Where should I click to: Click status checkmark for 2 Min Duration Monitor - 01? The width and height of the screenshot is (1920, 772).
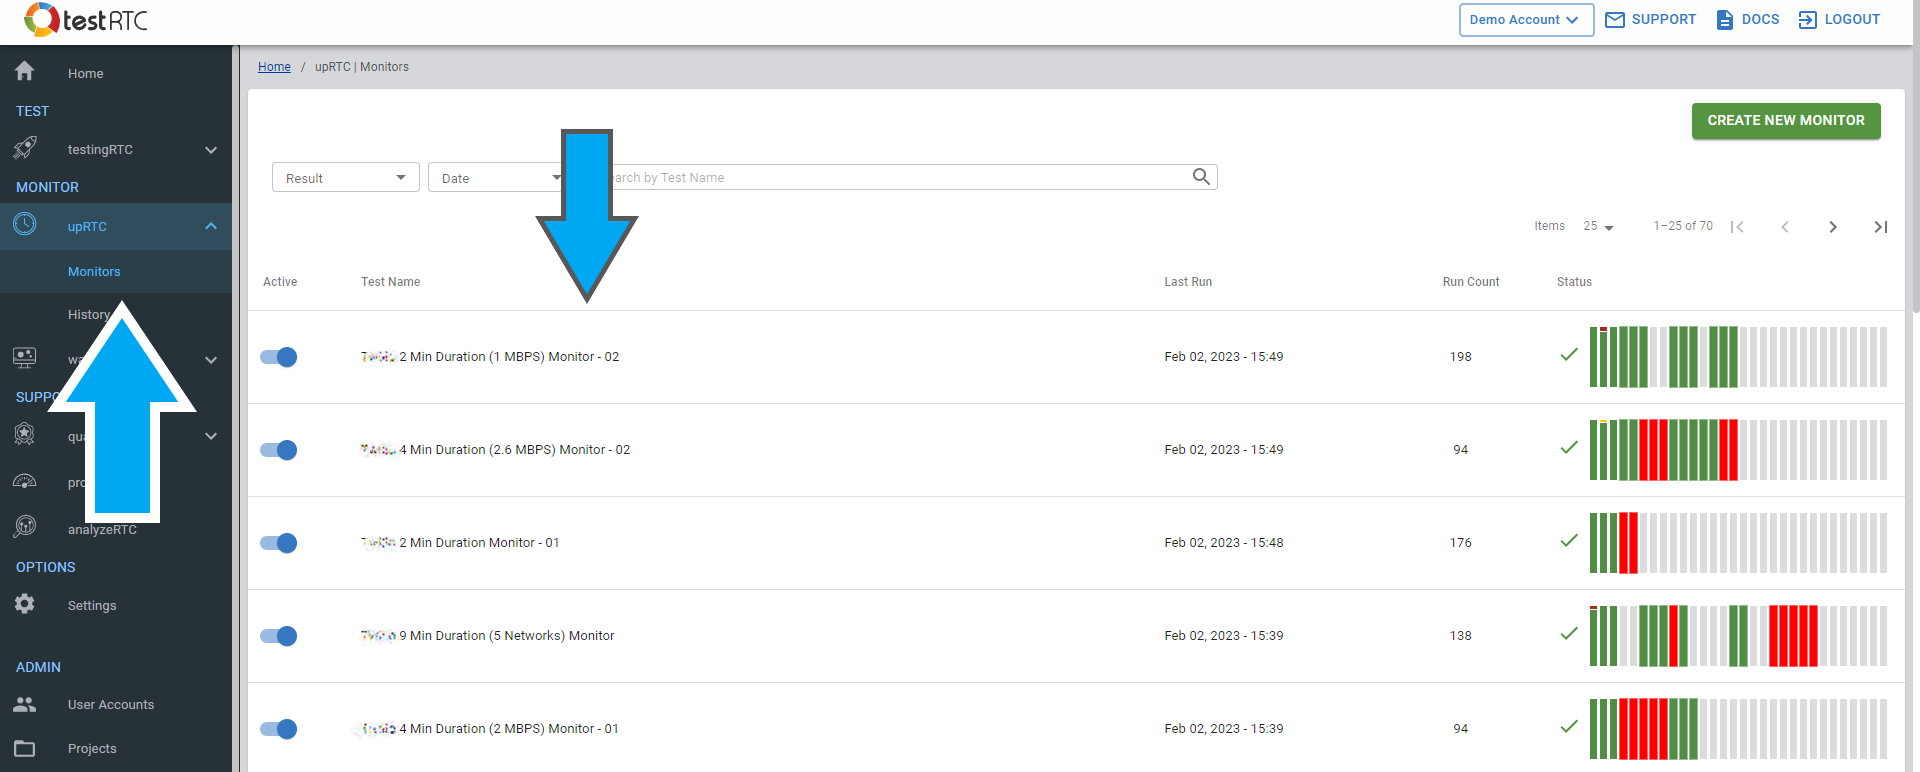tap(1569, 541)
